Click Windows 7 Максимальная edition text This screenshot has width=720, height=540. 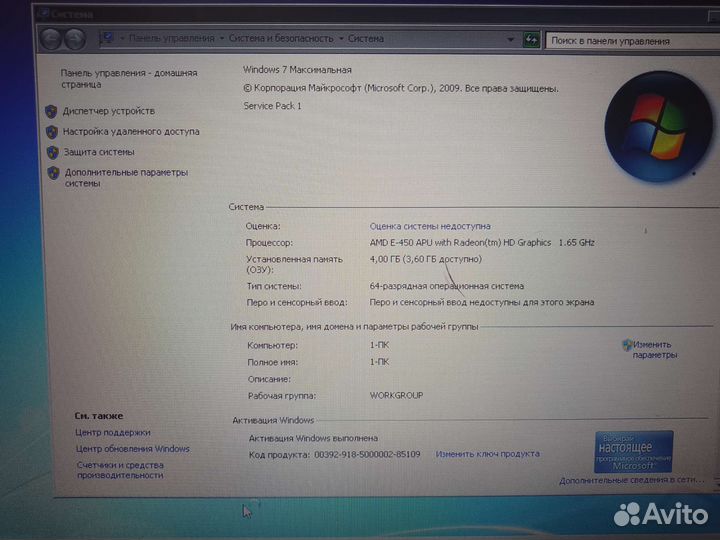tap(297, 70)
